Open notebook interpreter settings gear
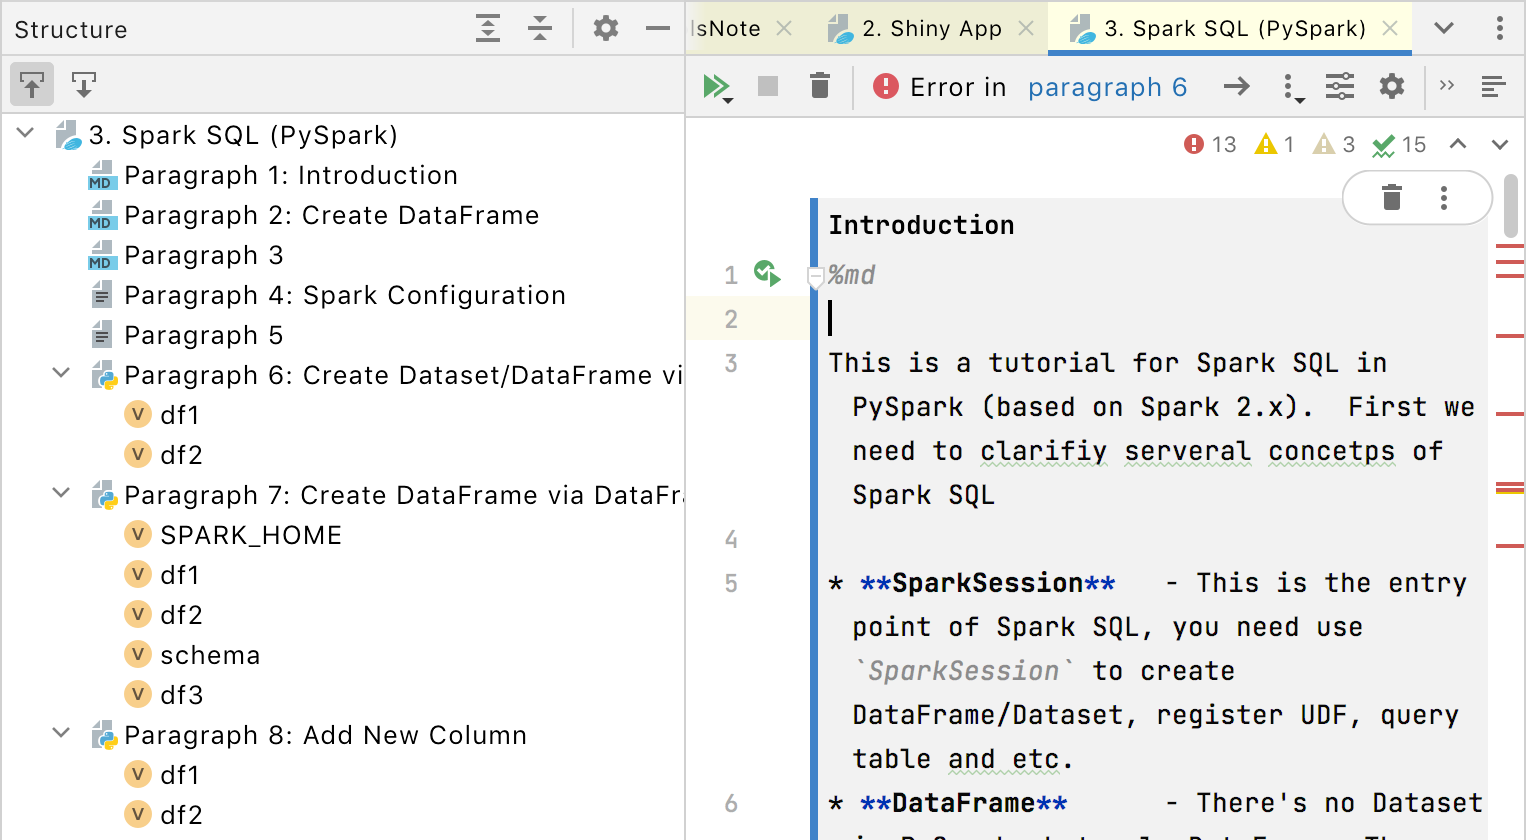The image size is (1526, 840). 1392,87
